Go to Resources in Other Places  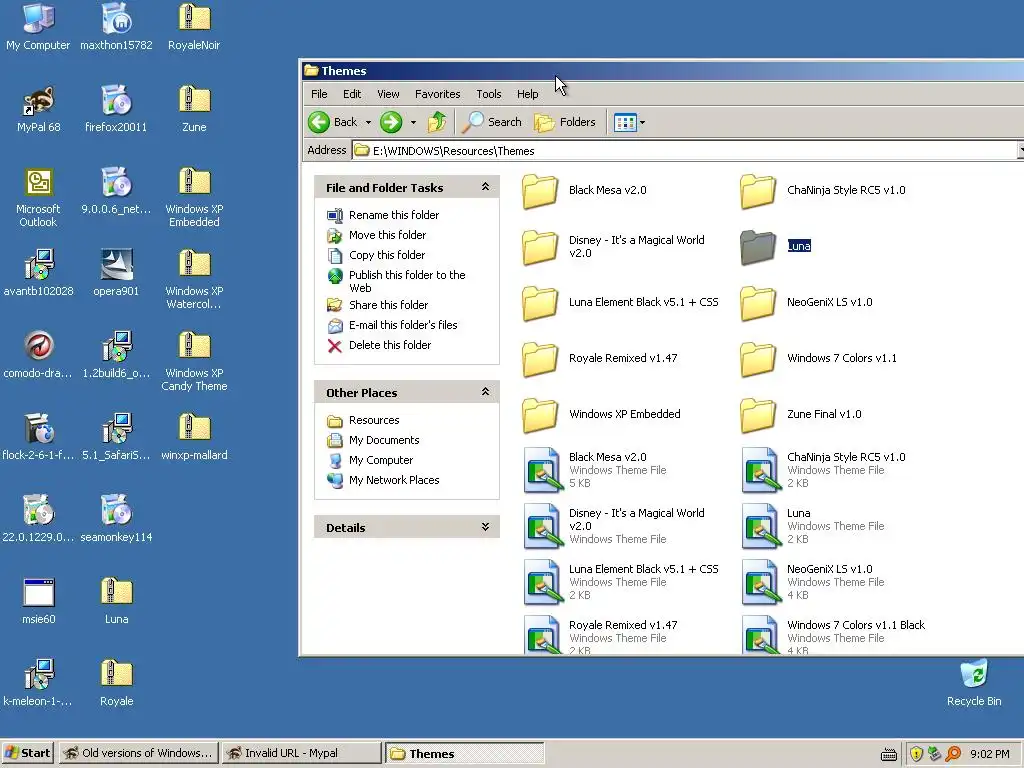pyautogui.click(x=374, y=421)
